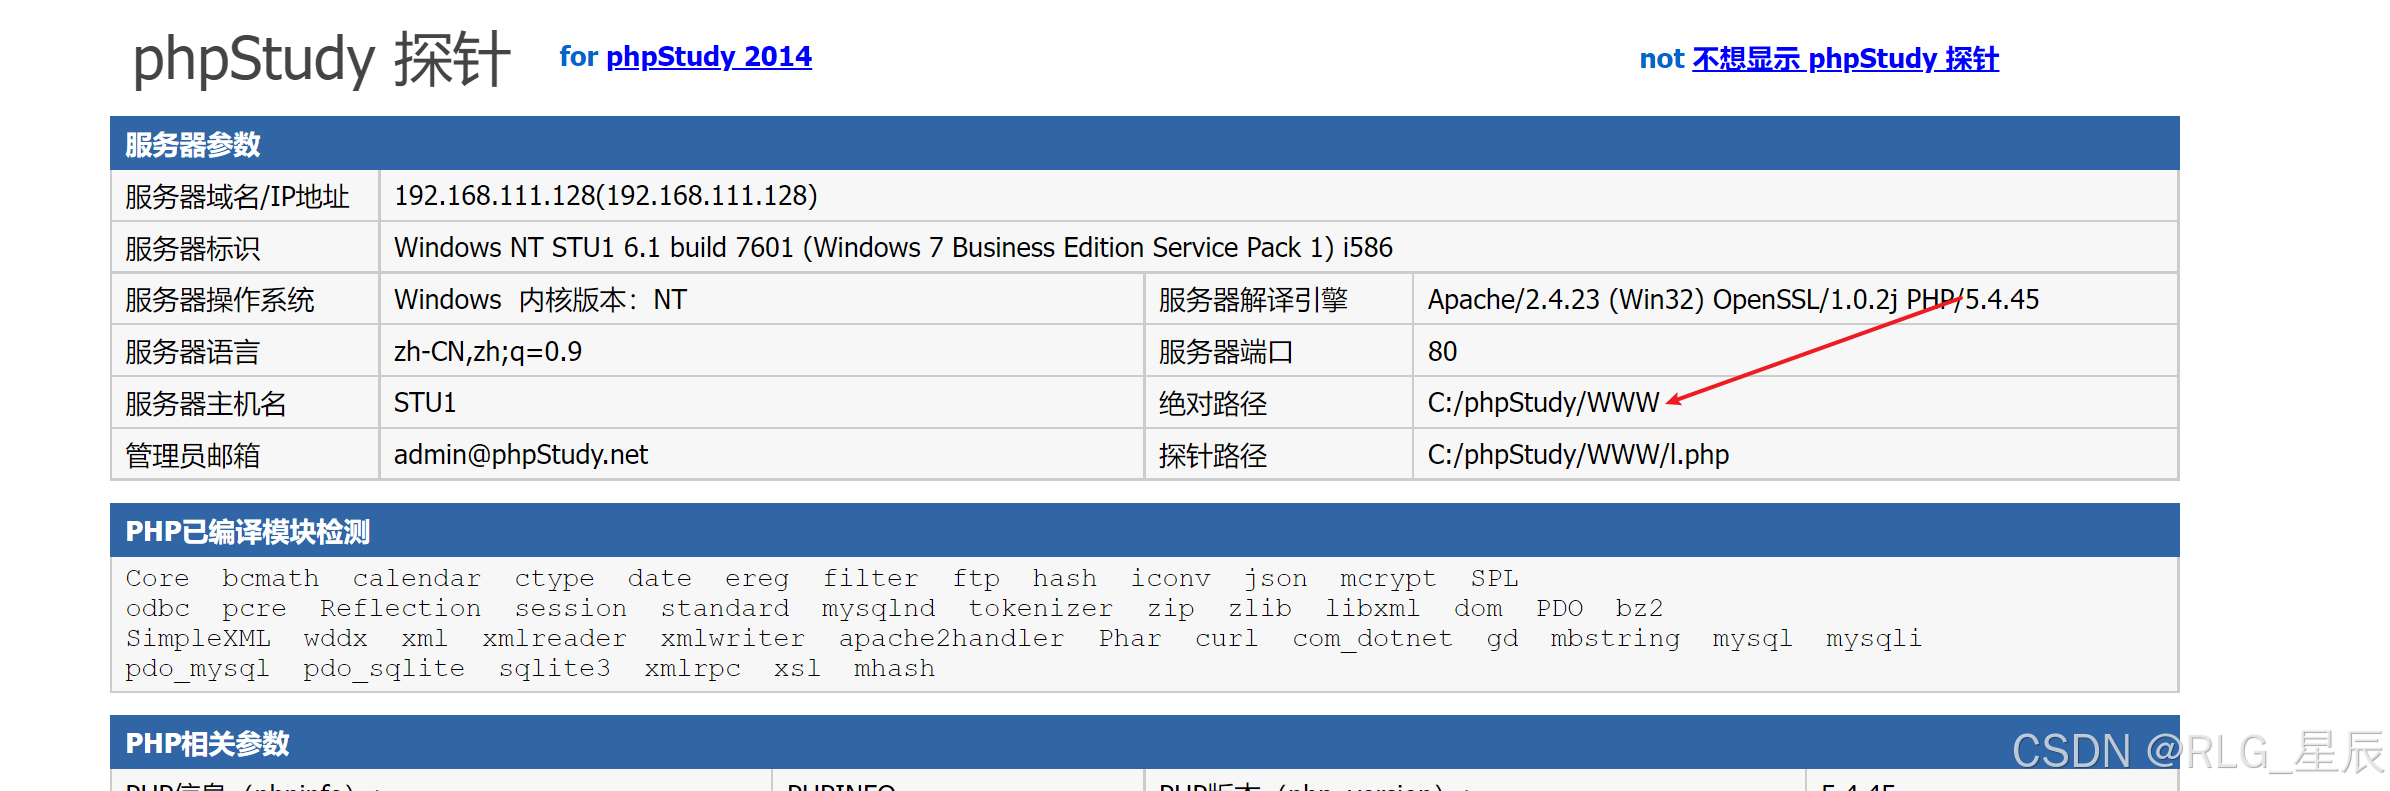
Task: Select the pdo_sqlite module name
Action: (x=384, y=669)
